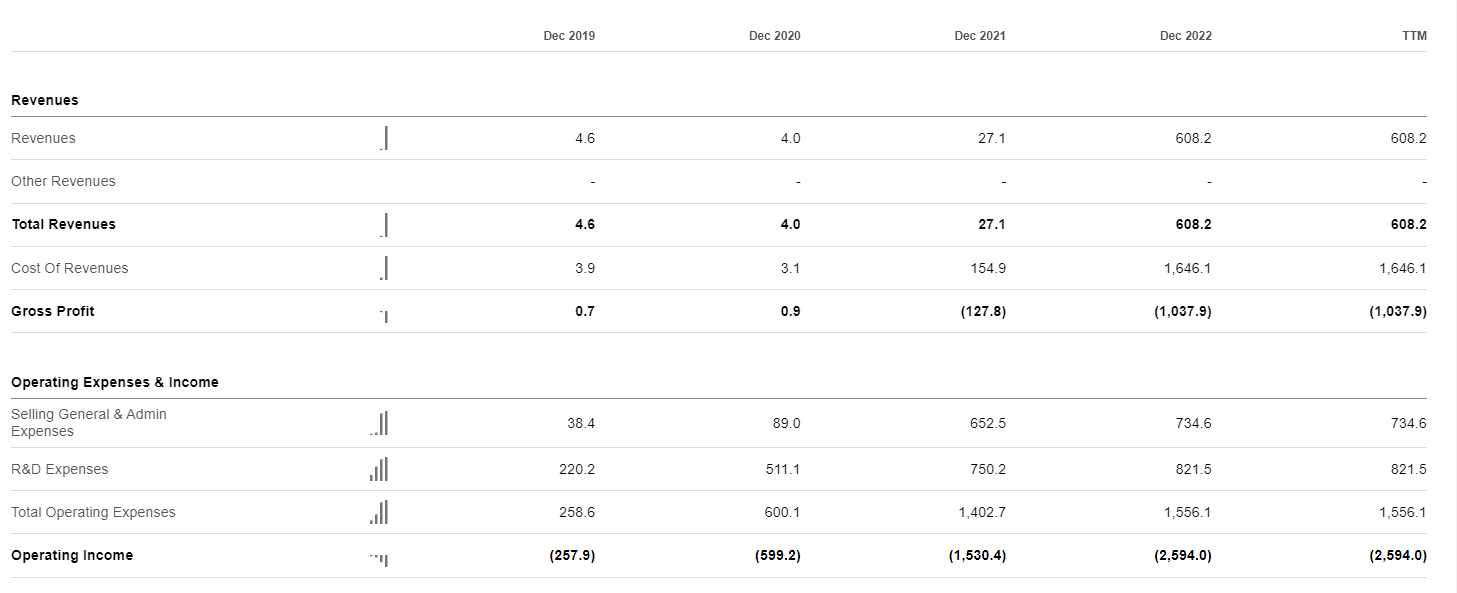Select the Dec 2020 column header

pos(774,36)
